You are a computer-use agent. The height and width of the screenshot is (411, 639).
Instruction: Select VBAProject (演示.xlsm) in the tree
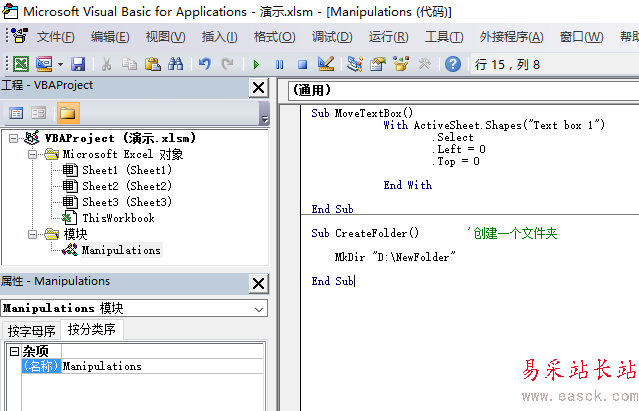120,138
